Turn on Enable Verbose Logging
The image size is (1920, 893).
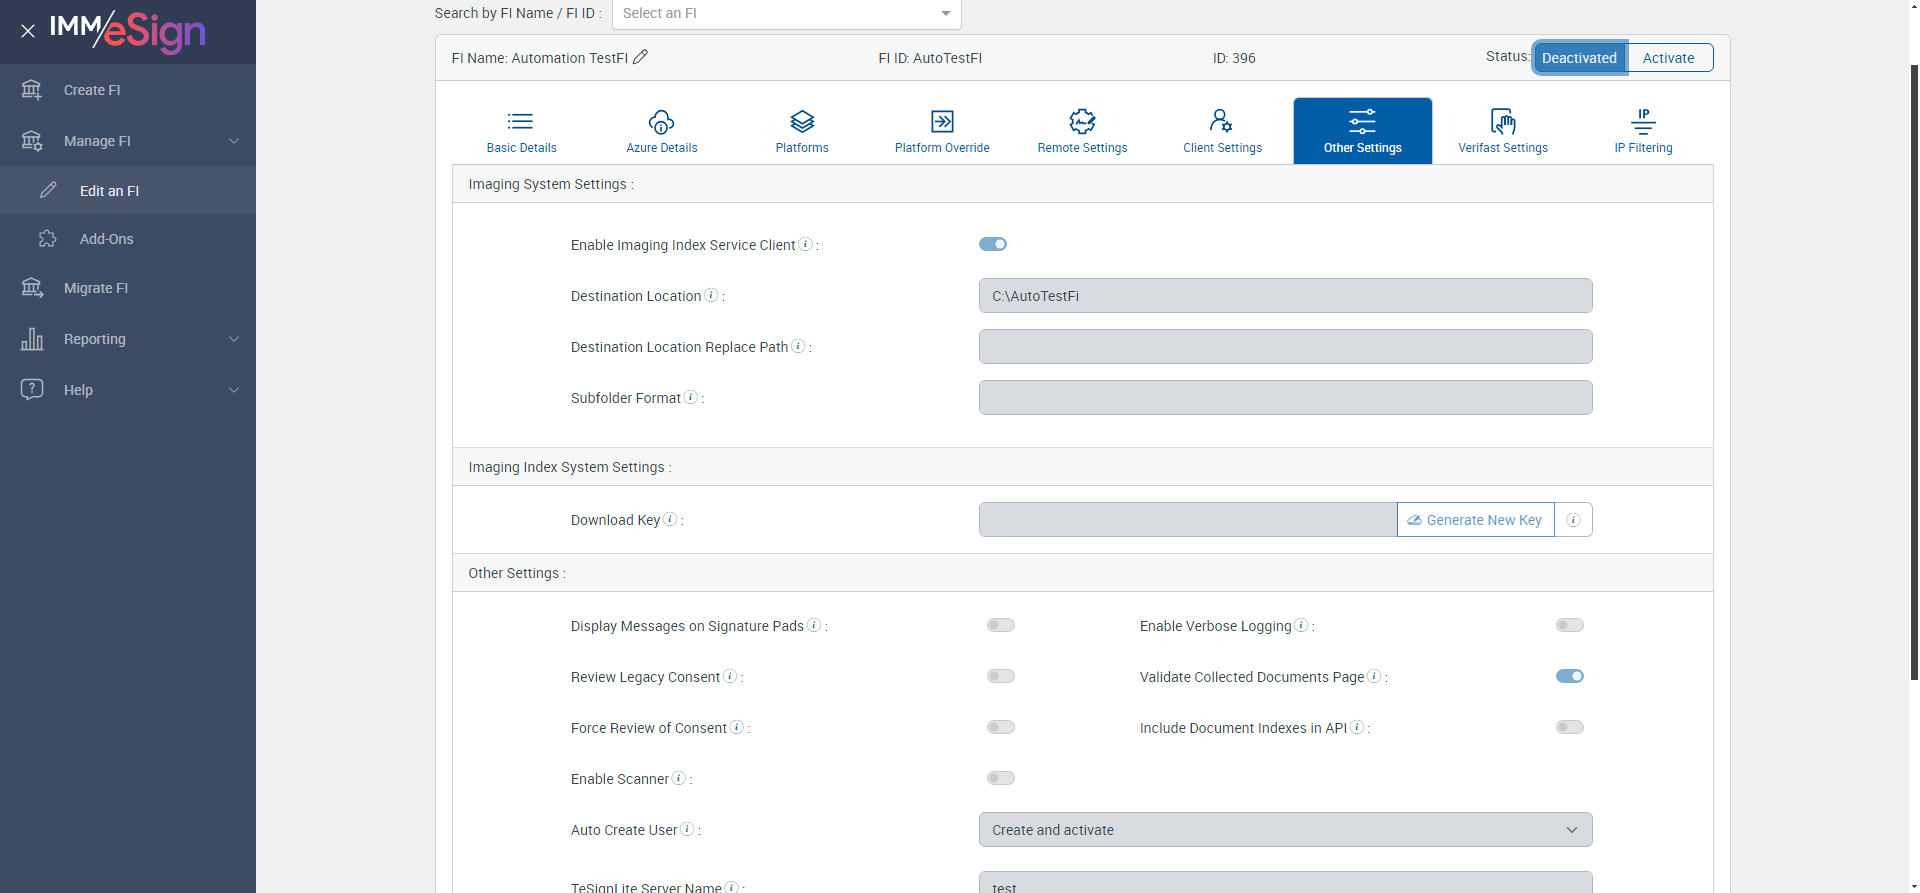1569,625
